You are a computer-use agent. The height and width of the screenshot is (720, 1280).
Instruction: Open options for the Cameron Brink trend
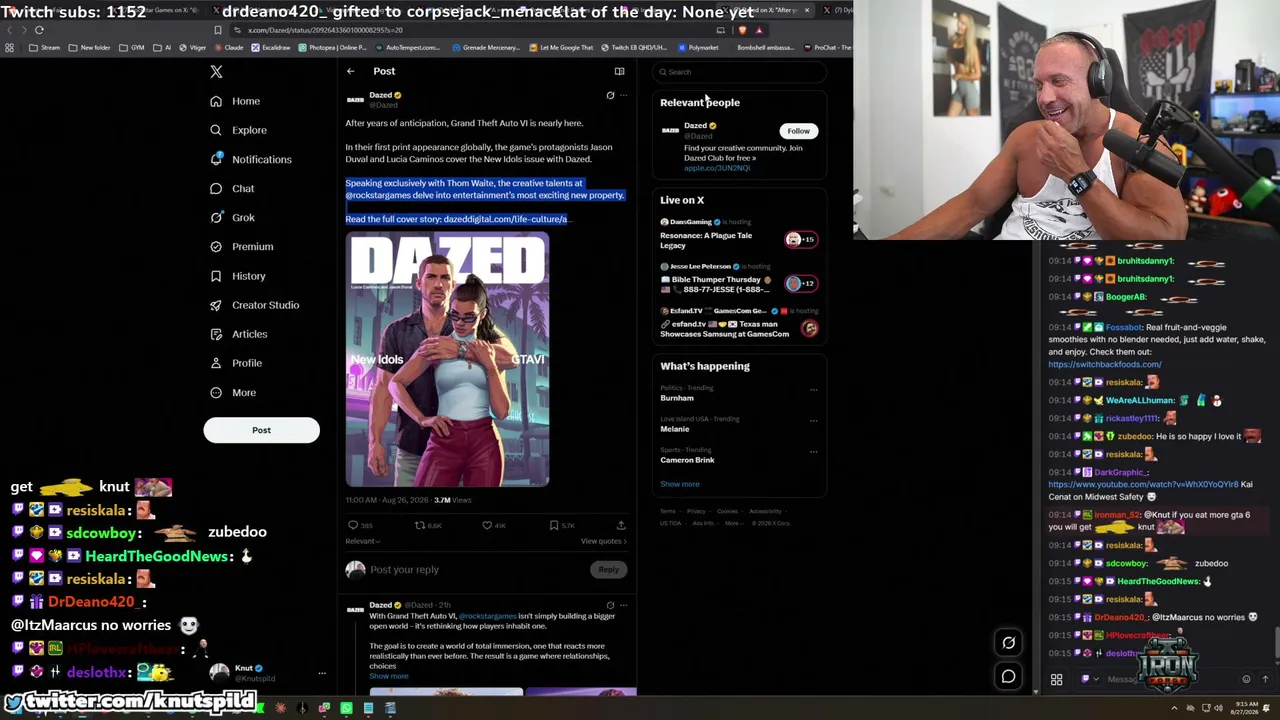point(813,452)
